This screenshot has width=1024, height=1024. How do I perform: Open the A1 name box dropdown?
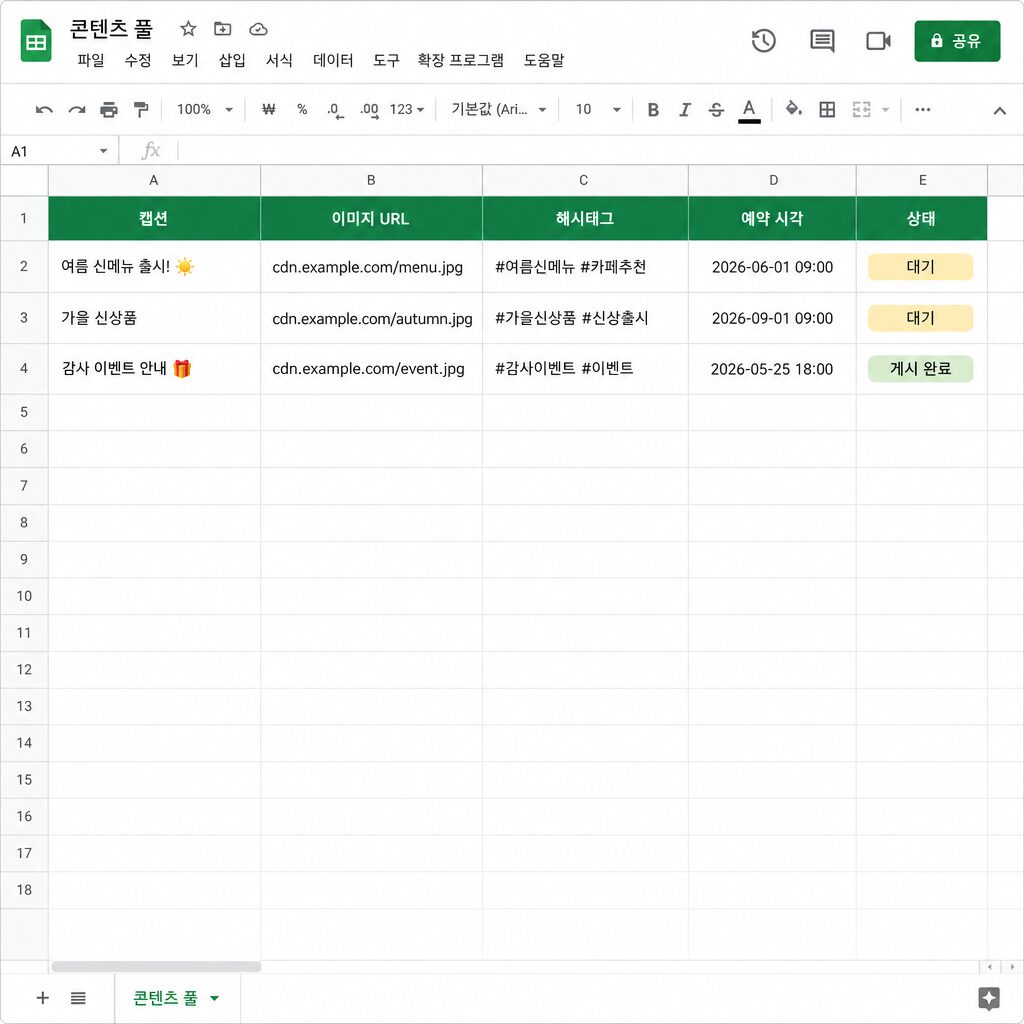click(x=103, y=152)
